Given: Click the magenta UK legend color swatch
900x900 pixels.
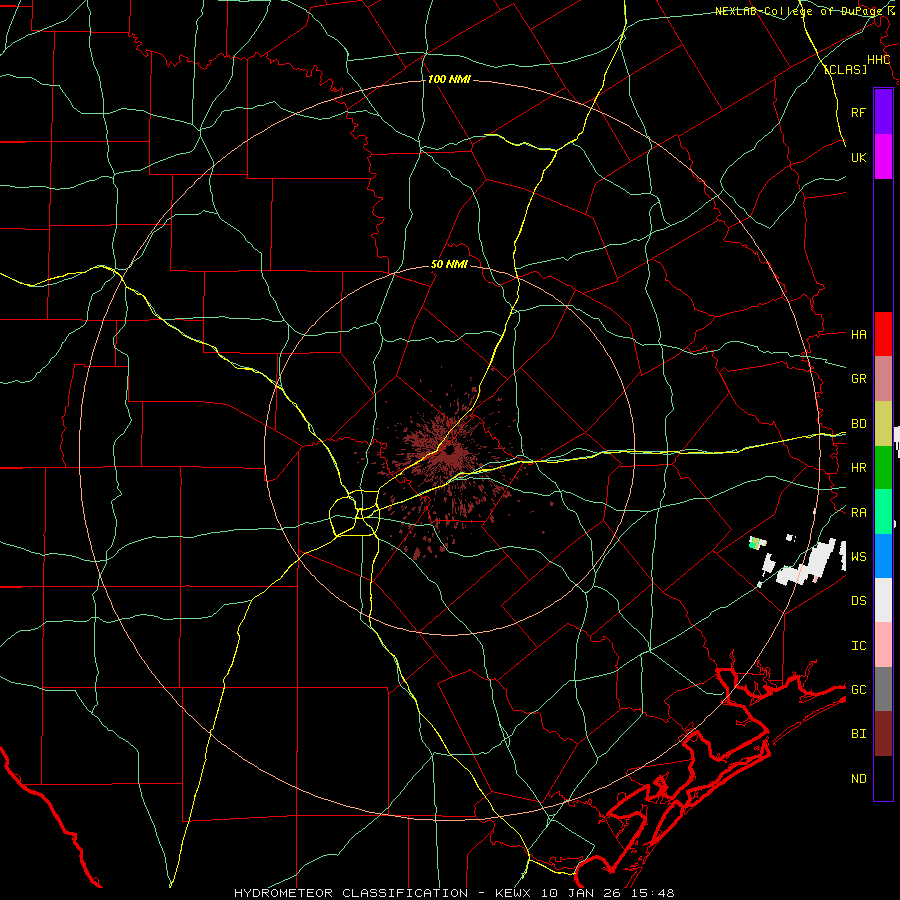Looking at the screenshot, I should (x=883, y=156).
